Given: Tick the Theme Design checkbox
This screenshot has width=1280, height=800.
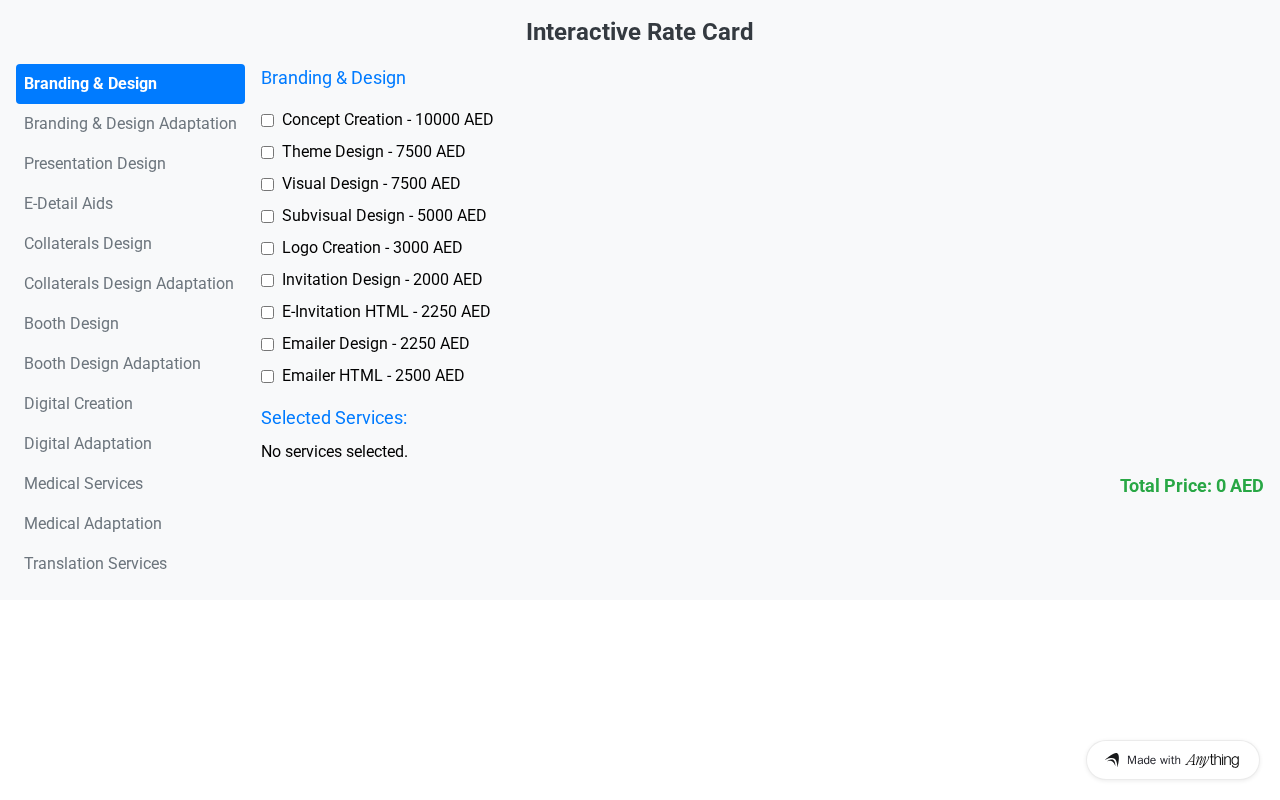Looking at the screenshot, I should [x=267, y=153].
